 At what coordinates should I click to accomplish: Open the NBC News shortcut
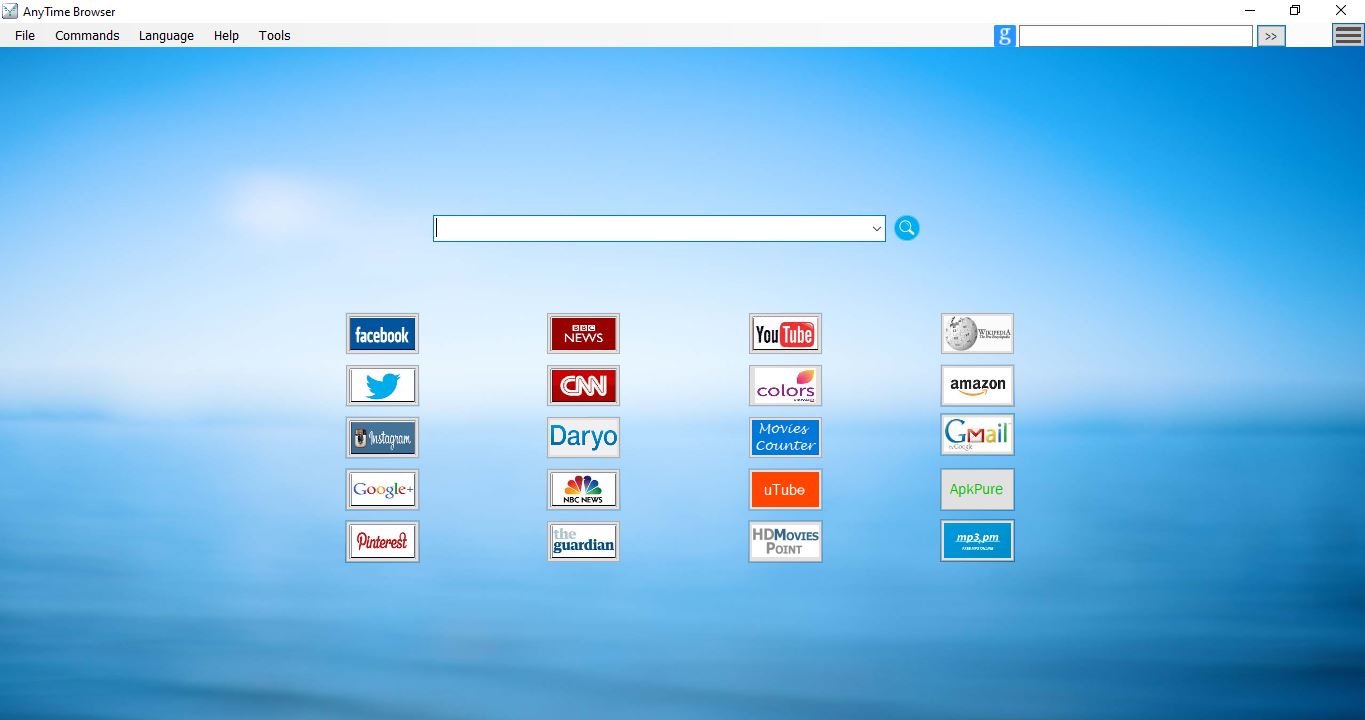pos(584,490)
